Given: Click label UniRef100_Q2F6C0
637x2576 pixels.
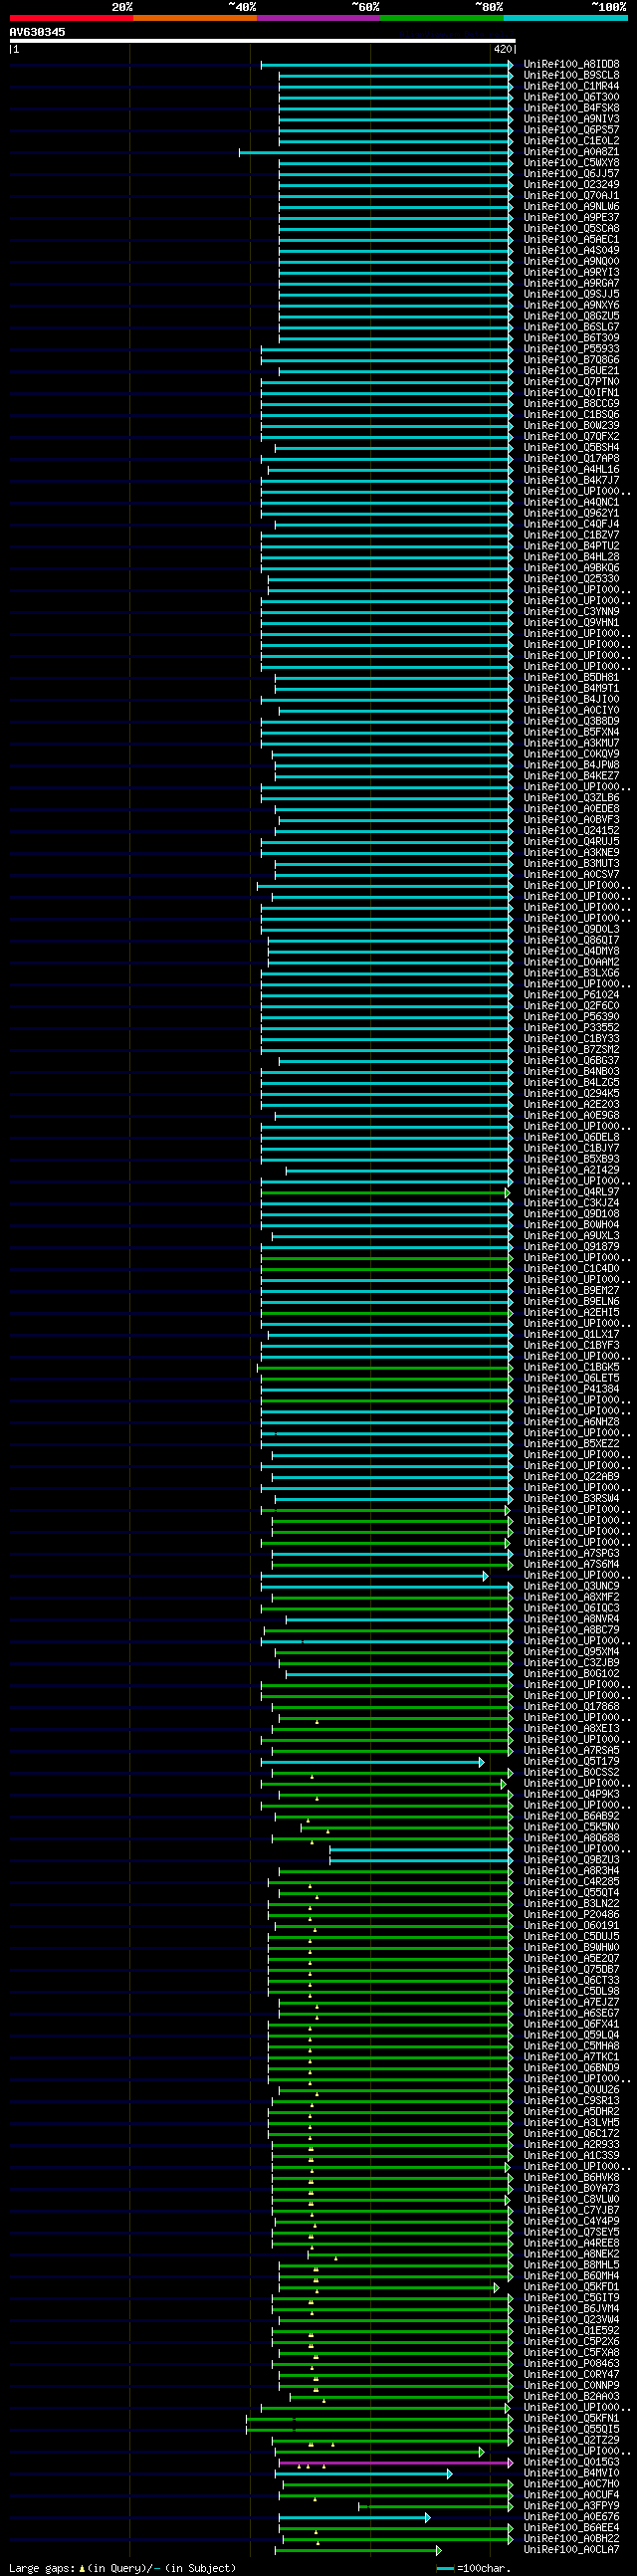Looking at the screenshot, I should [x=571, y=1007].
